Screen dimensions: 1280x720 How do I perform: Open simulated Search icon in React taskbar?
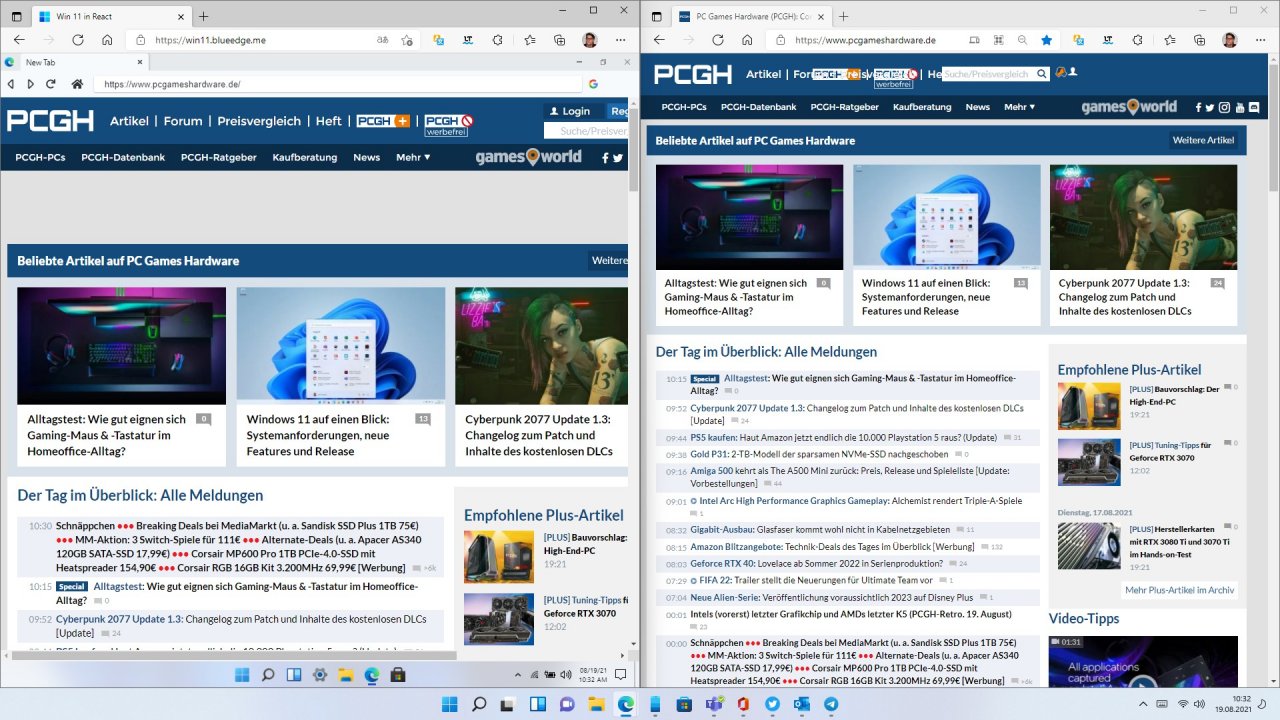pos(269,675)
